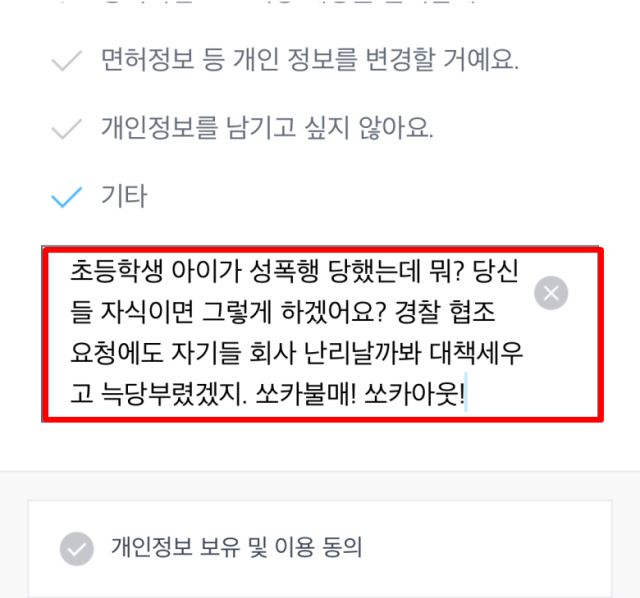The image size is (640, 598).
Task: Click 요청에도 at start of third line
Action: tap(116, 353)
